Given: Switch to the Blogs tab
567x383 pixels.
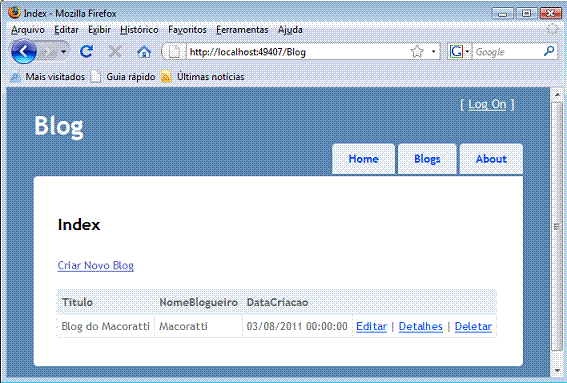Looking at the screenshot, I should pyautogui.click(x=427, y=159).
